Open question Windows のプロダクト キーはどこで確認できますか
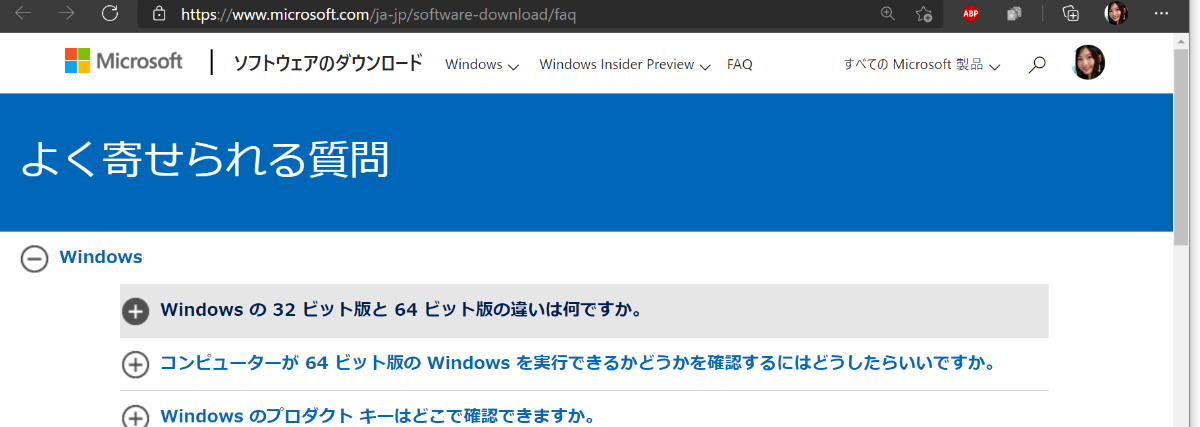Image resolution: width=1200 pixels, height=427 pixels. [378, 416]
